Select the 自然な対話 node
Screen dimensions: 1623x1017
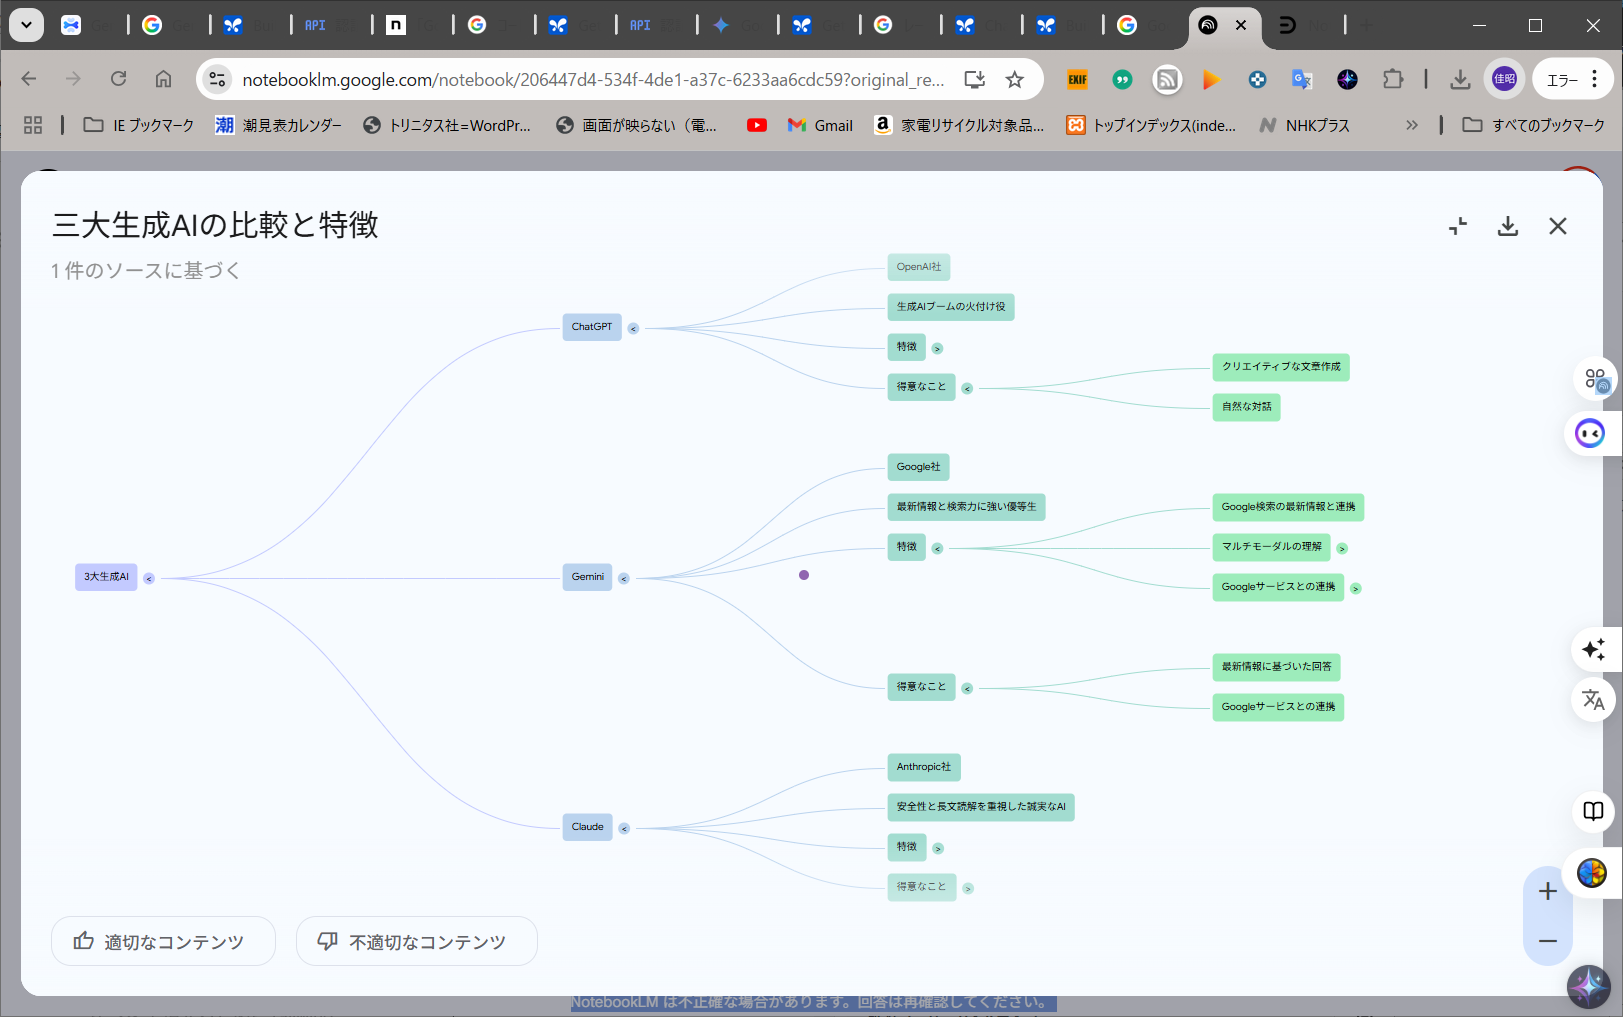tap(1246, 407)
